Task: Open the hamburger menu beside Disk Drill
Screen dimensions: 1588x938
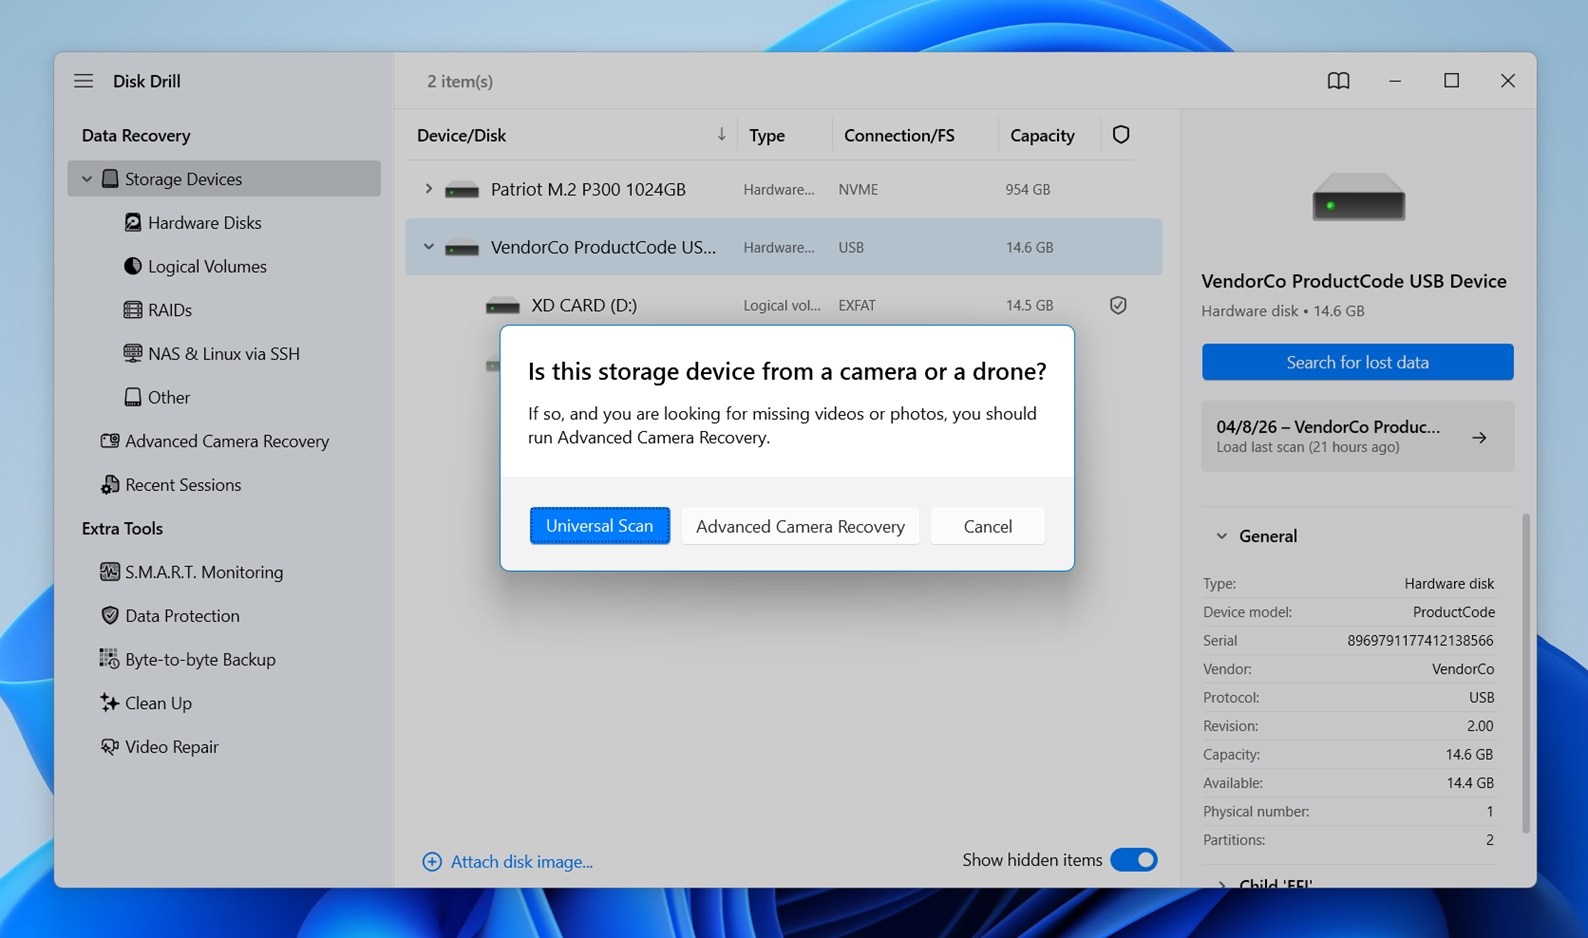Action: pyautogui.click(x=83, y=81)
